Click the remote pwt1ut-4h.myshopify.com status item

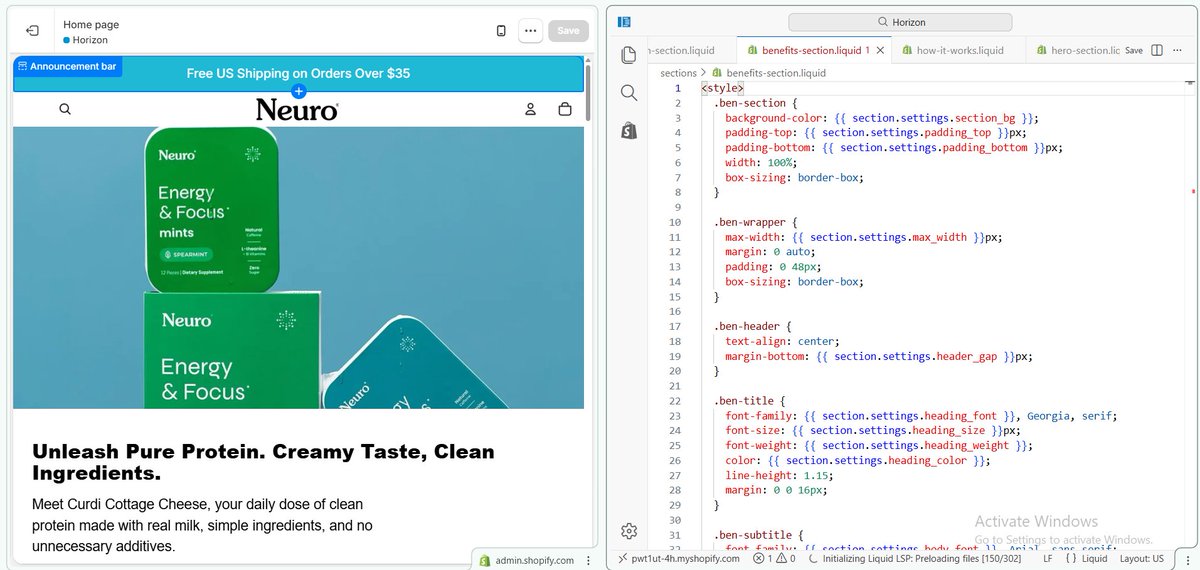pos(678,559)
